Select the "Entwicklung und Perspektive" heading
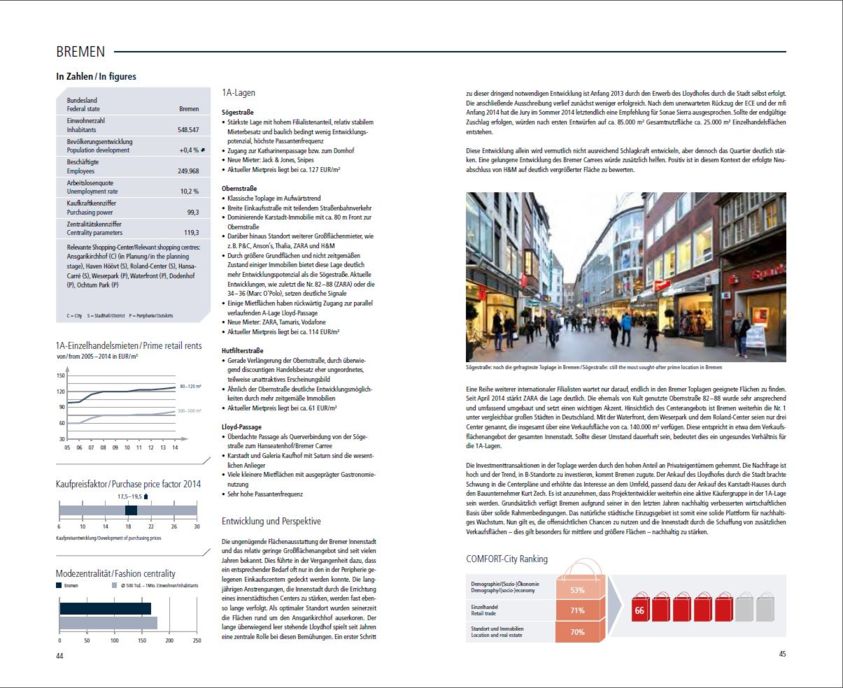 point(271,521)
